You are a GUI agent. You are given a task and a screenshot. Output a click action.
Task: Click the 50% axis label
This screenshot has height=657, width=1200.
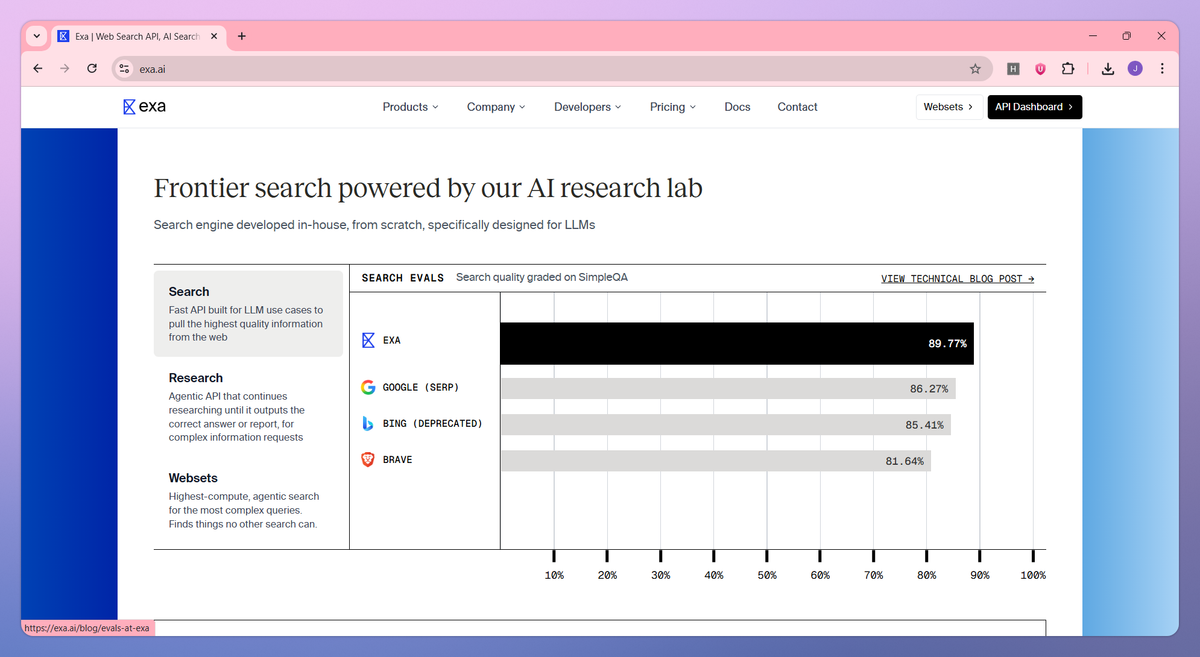(767, 576)
